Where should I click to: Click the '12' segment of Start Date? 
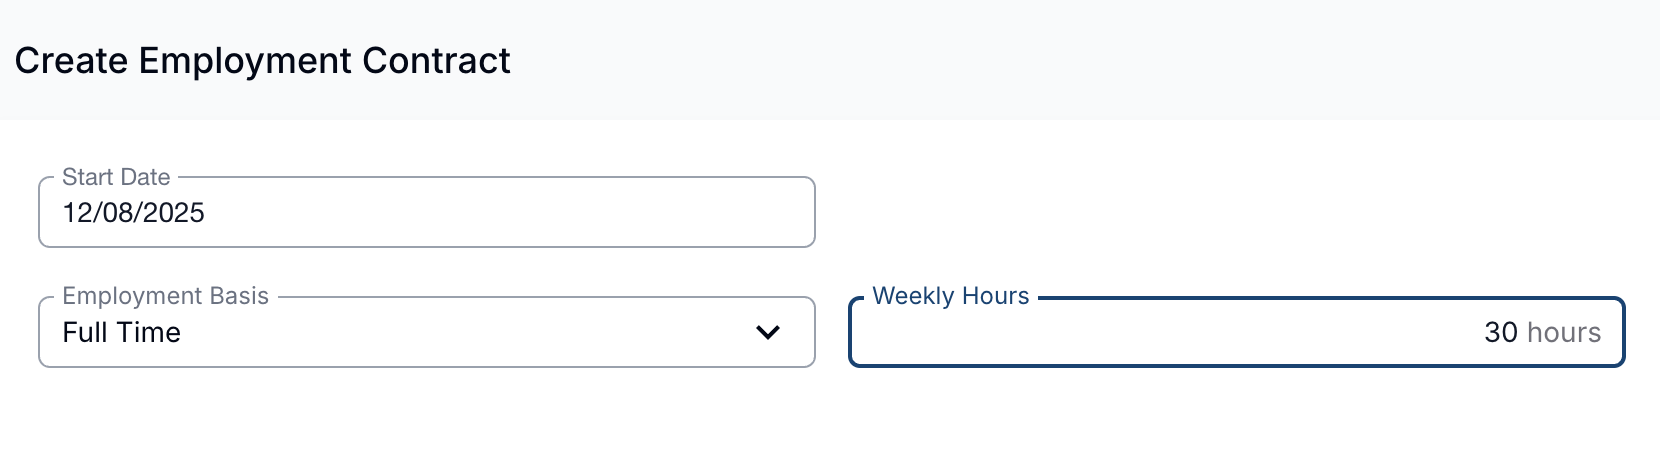tap(76, 213)
